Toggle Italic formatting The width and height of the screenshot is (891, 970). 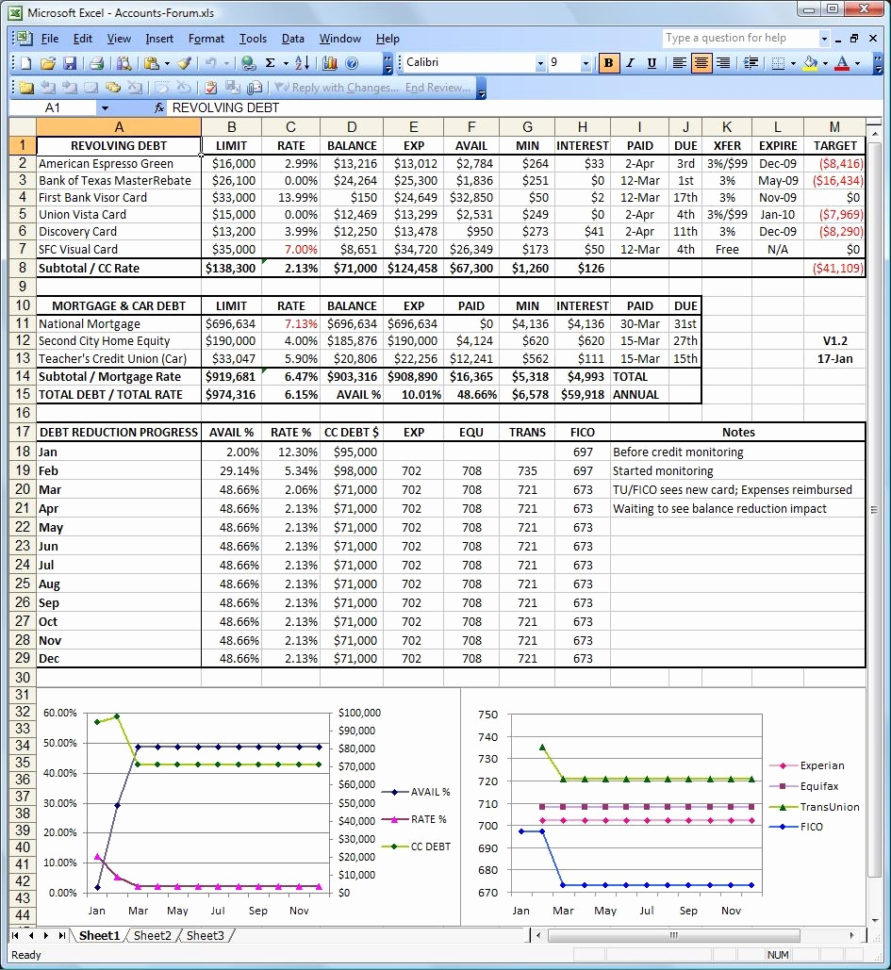[x=629, y=62]
